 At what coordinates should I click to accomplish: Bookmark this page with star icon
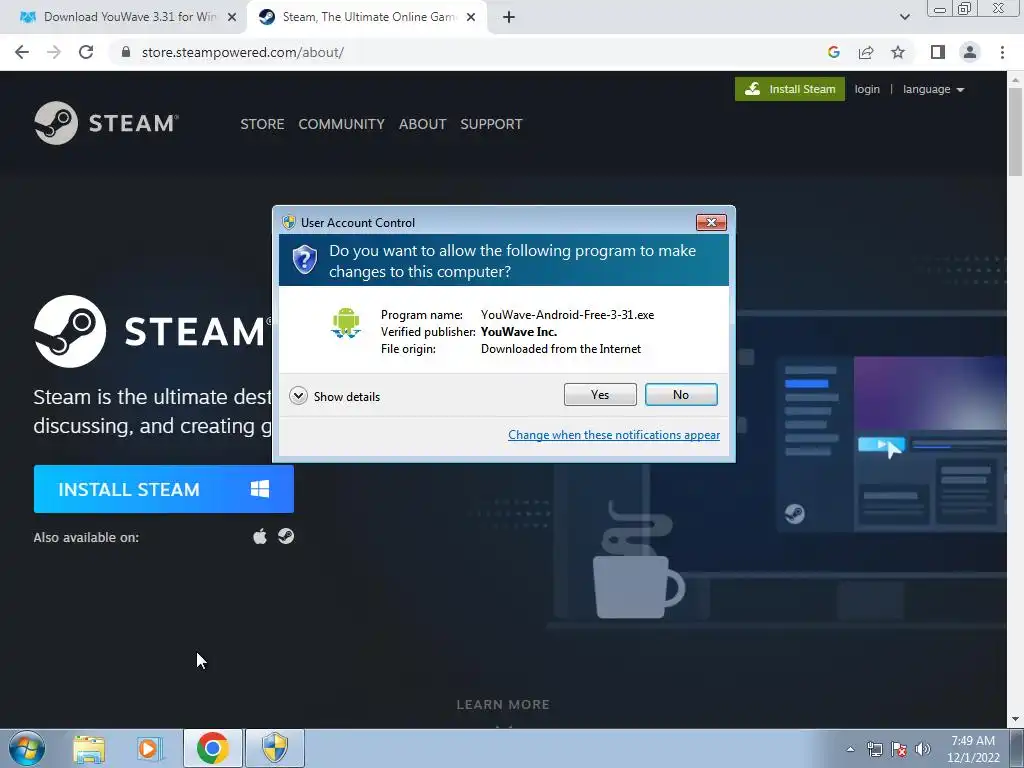(x=898, y=52)
